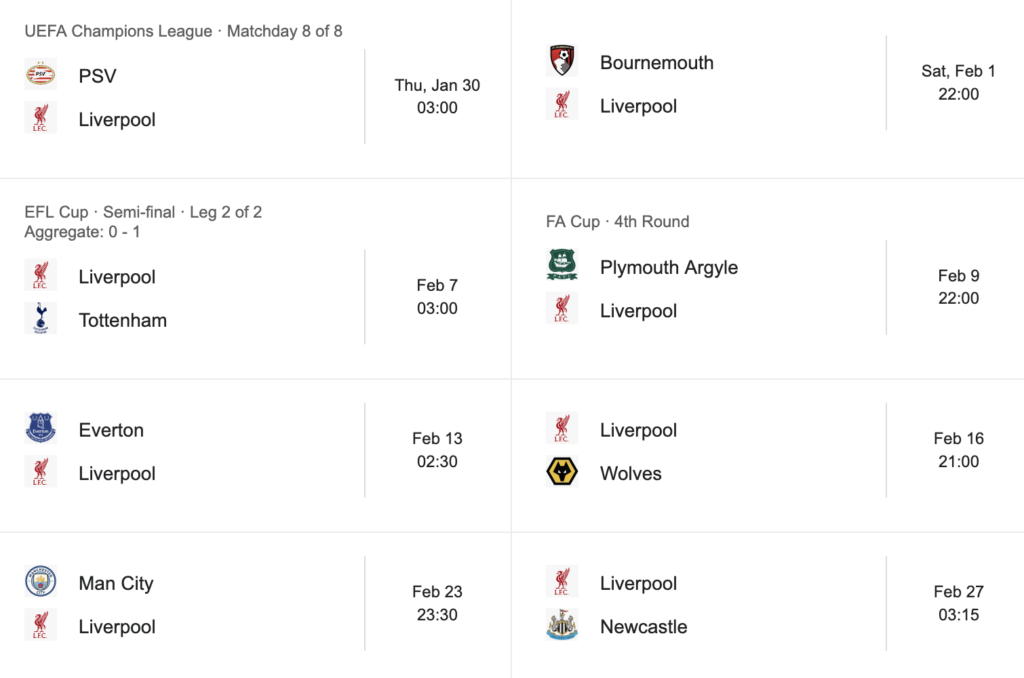Viewport: 1024px width, 678px height.
Task: Click the Bournemouth club crest
Action: pos(562,62)
